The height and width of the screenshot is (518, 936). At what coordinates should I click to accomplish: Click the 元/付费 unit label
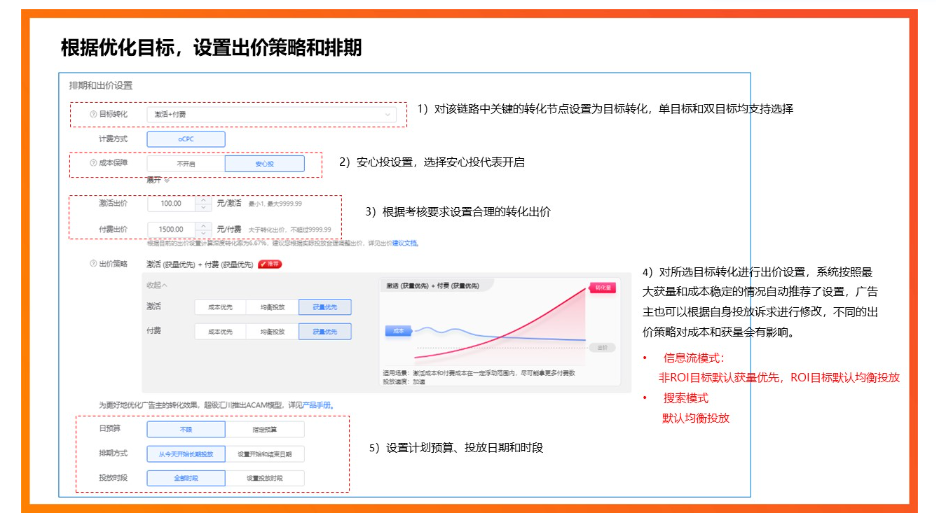229,229
